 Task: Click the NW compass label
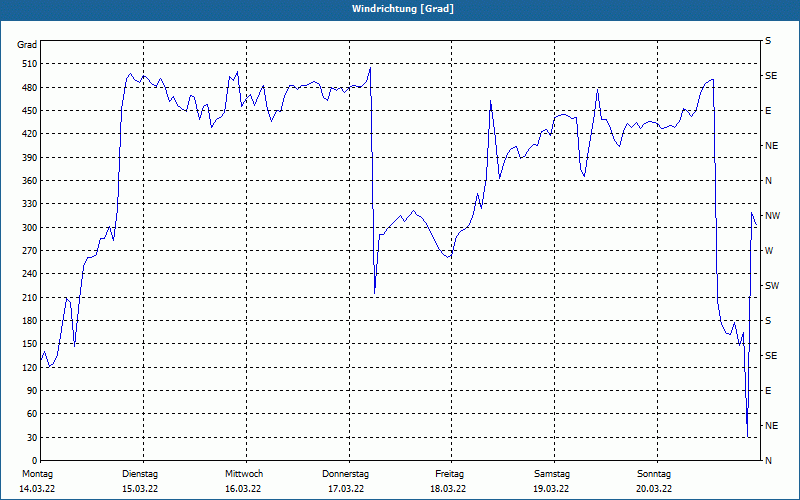tap(772, 216)
